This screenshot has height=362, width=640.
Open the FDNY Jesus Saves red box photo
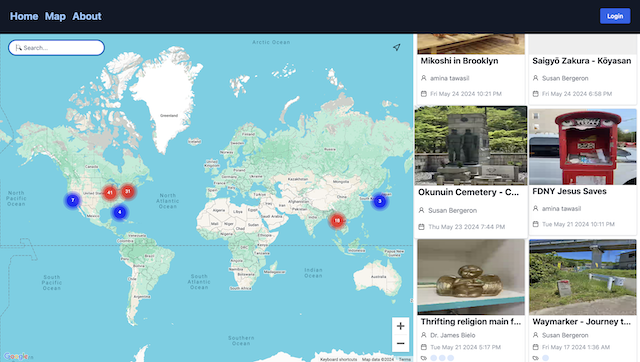click(x=582, y=147)
